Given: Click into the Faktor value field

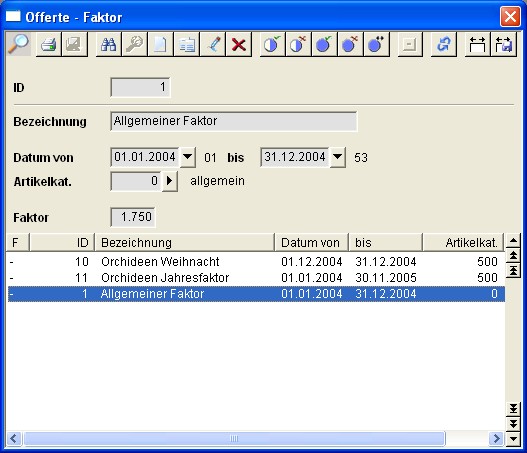Looking at the screenshot, I should click(x=133, y=217).
